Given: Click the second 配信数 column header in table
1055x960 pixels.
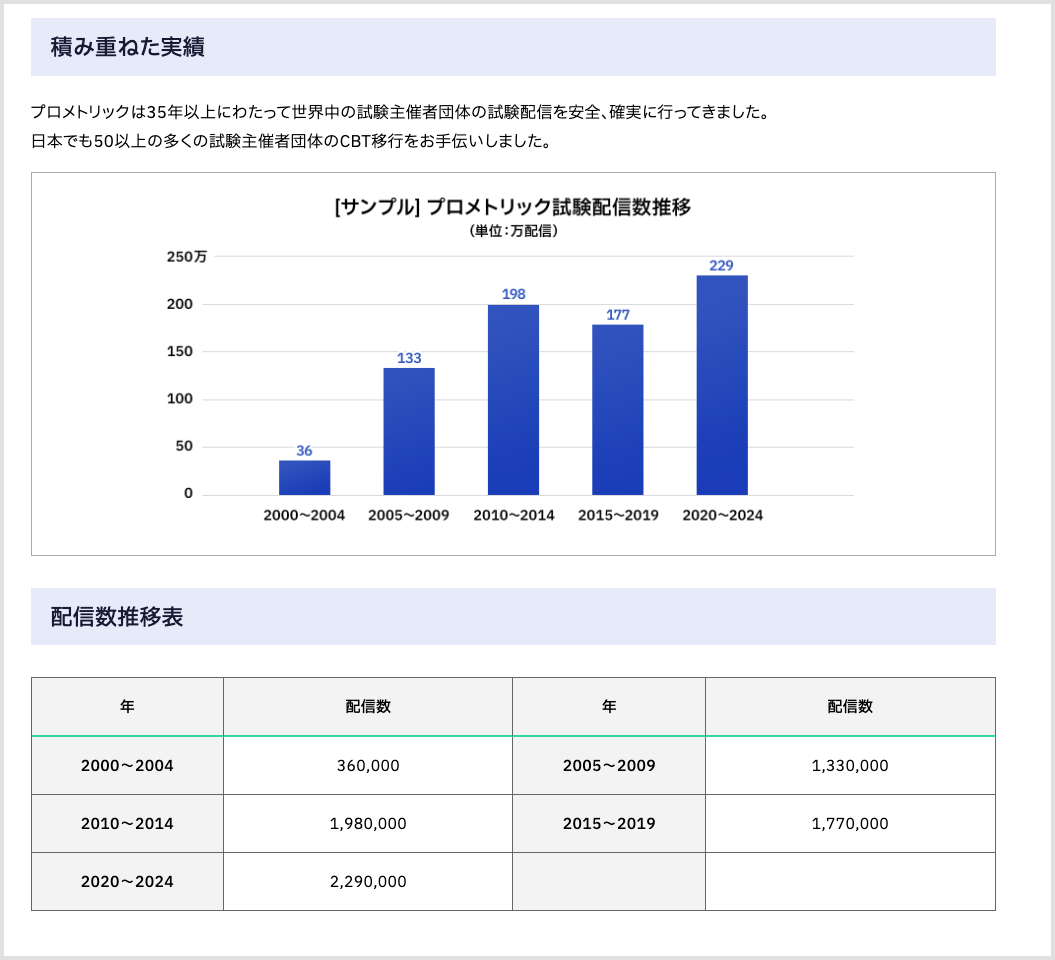Looking at the screenshot, I should 850,706.
